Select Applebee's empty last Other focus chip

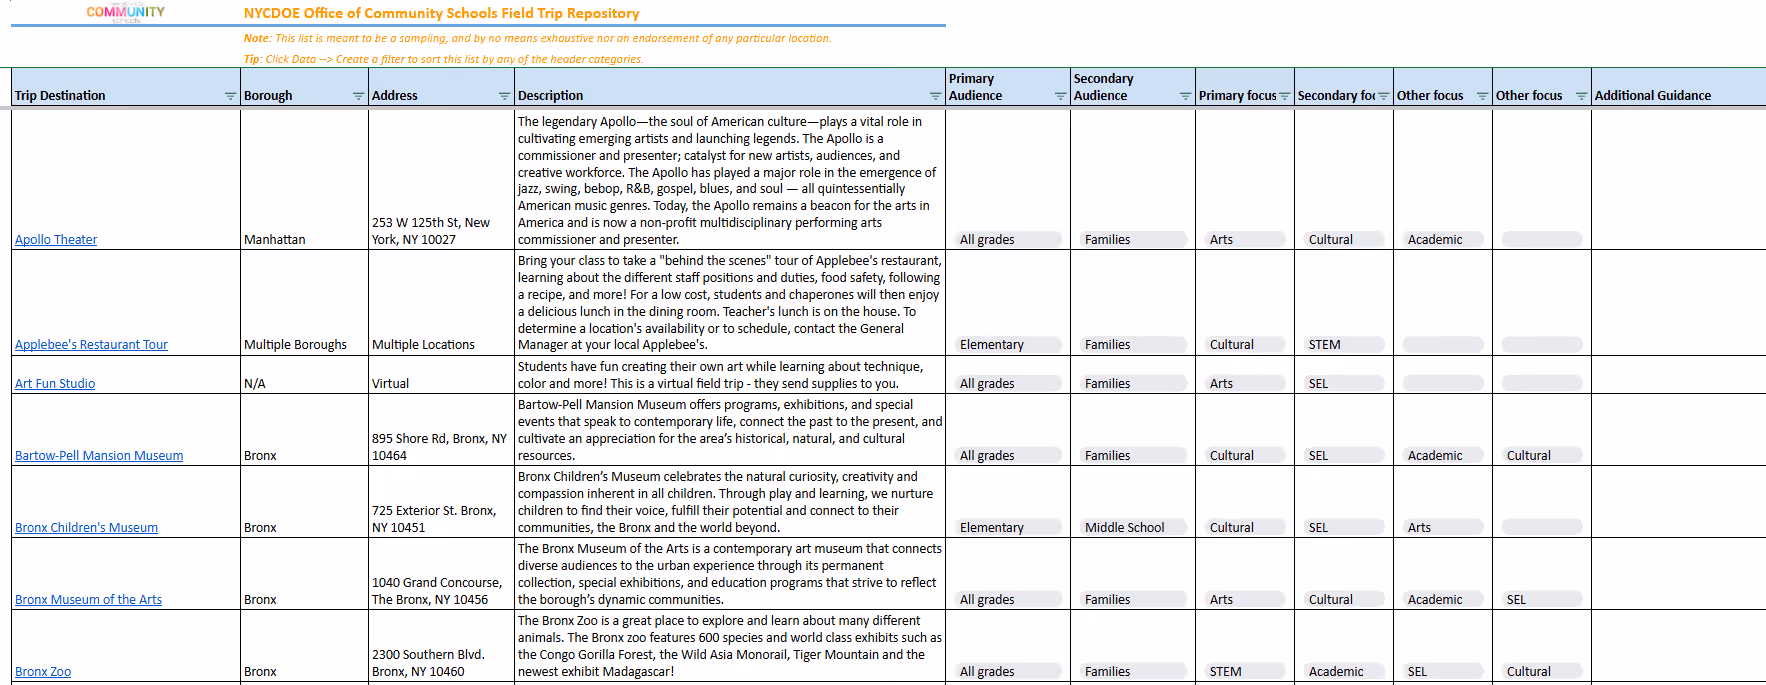pyautogui.click(x=1541, y=345)
